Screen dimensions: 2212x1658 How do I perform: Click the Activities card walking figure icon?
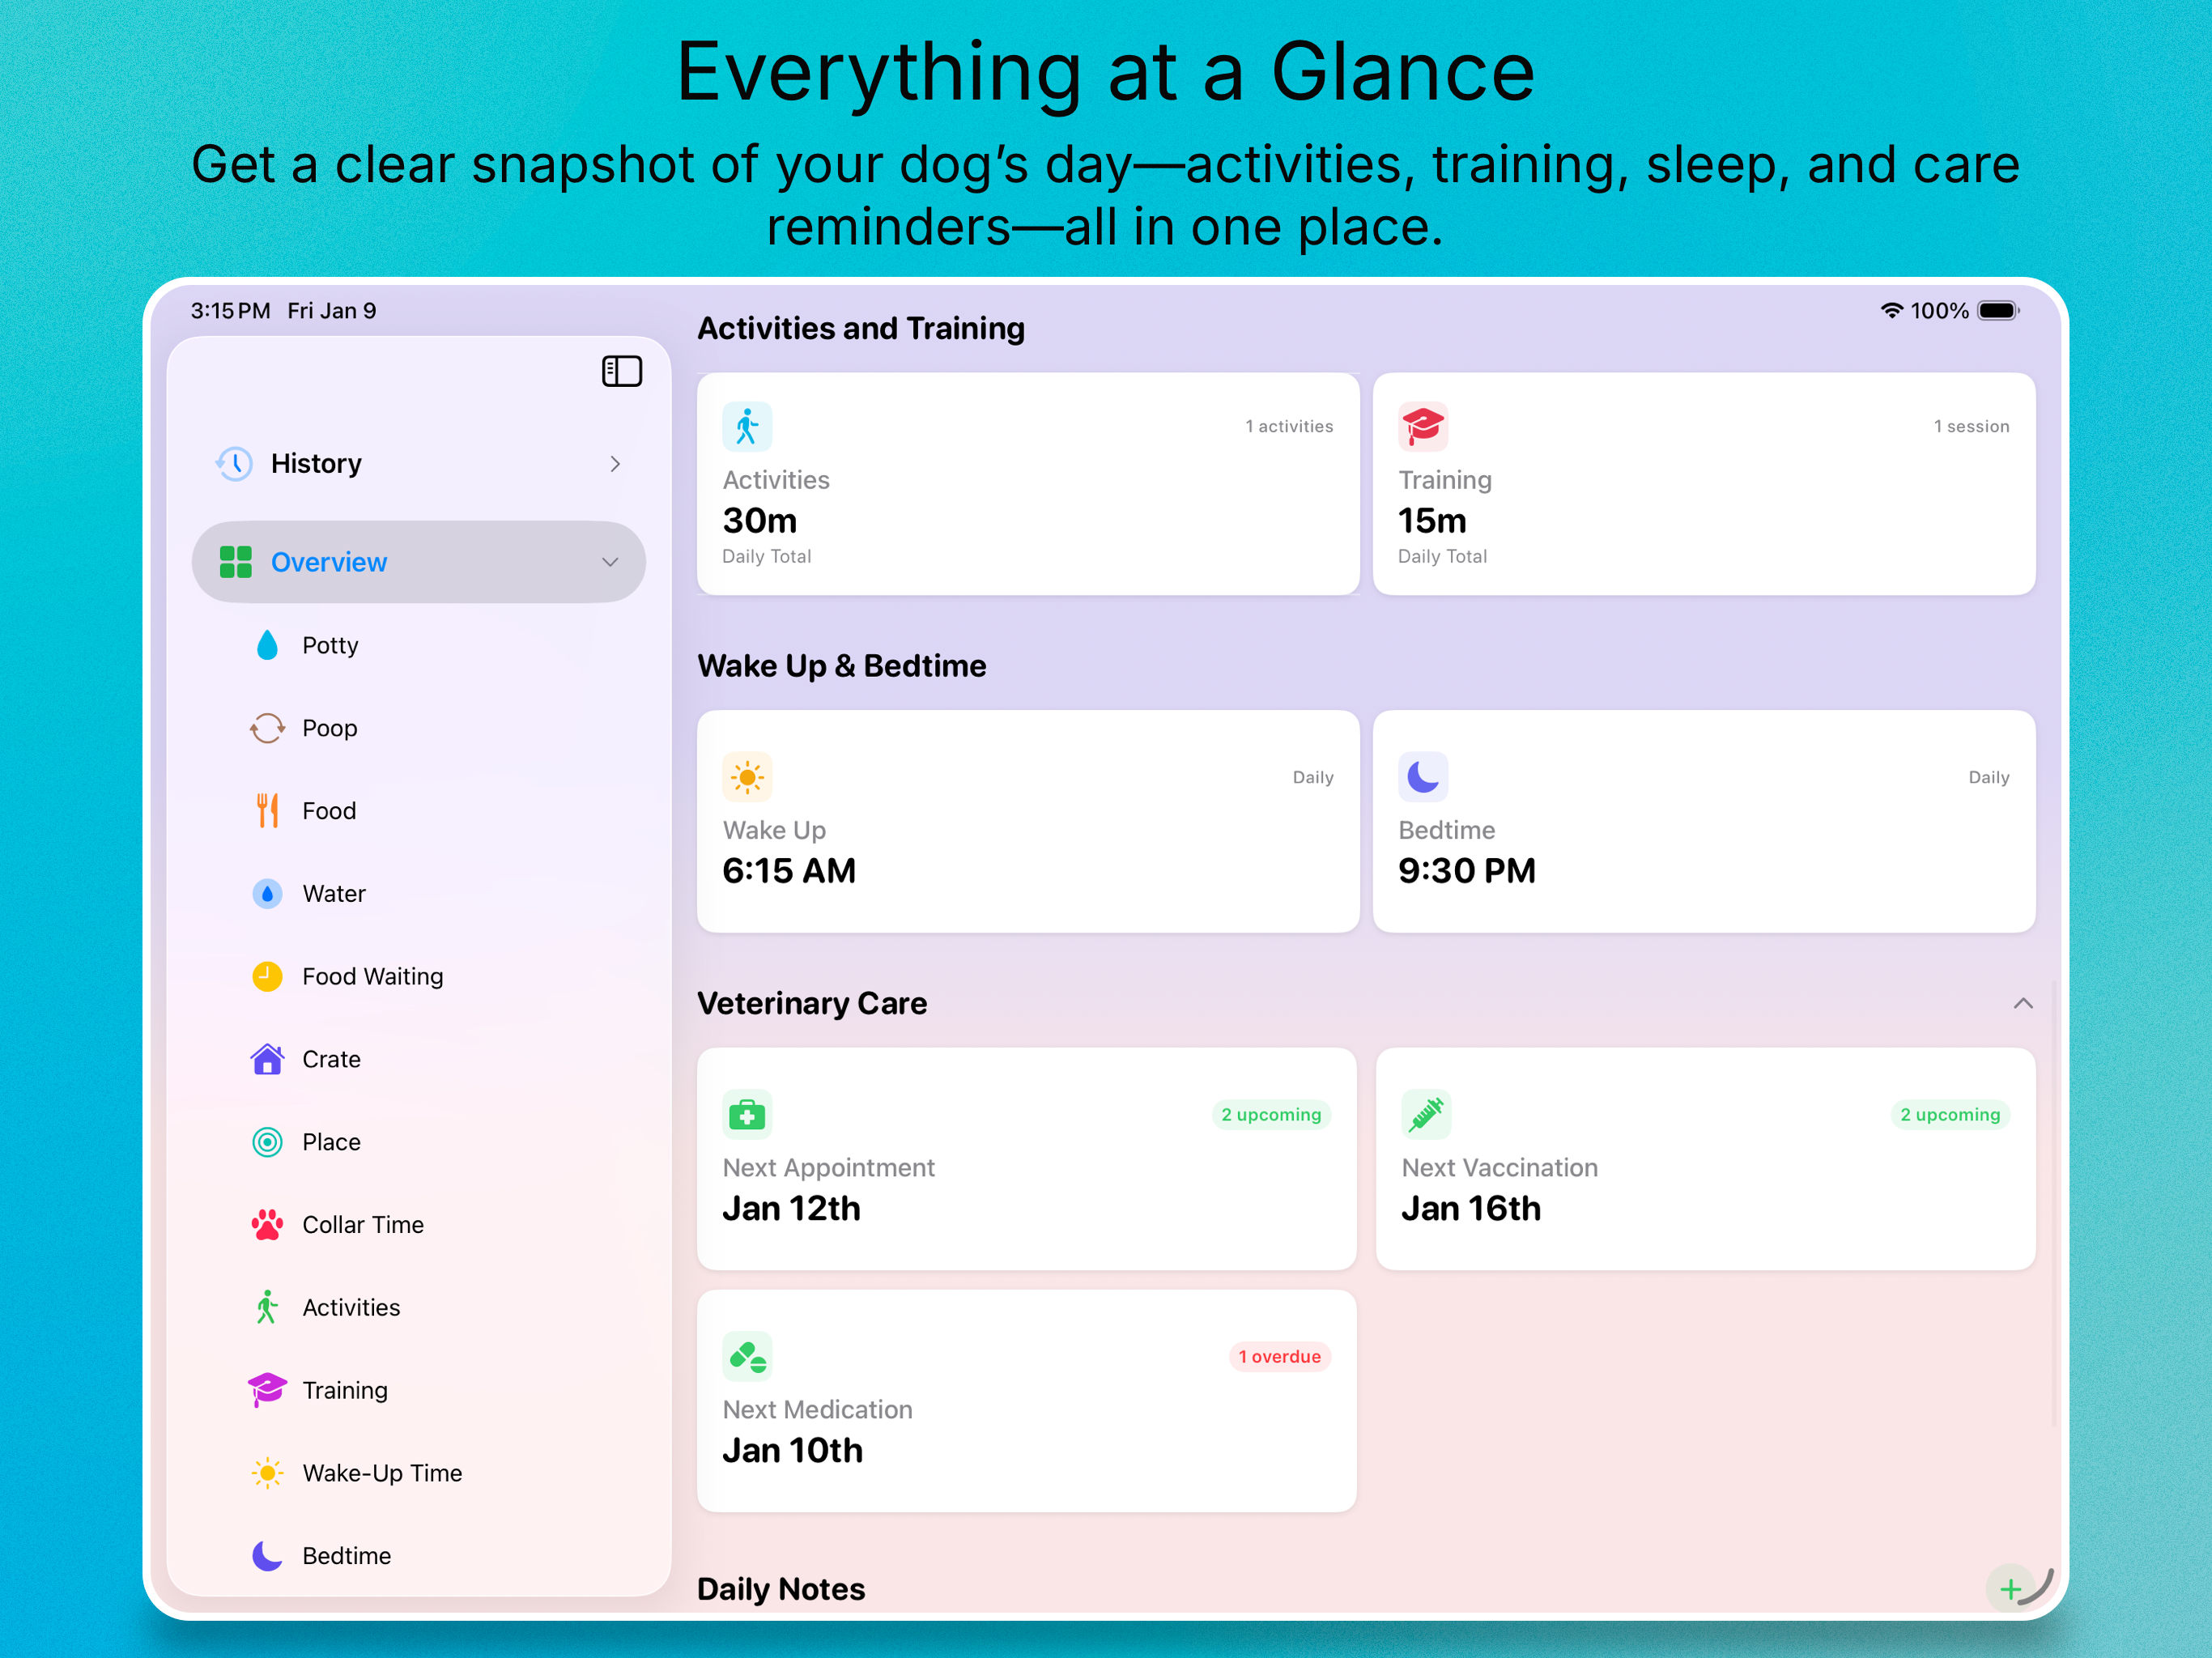(747, 427)
